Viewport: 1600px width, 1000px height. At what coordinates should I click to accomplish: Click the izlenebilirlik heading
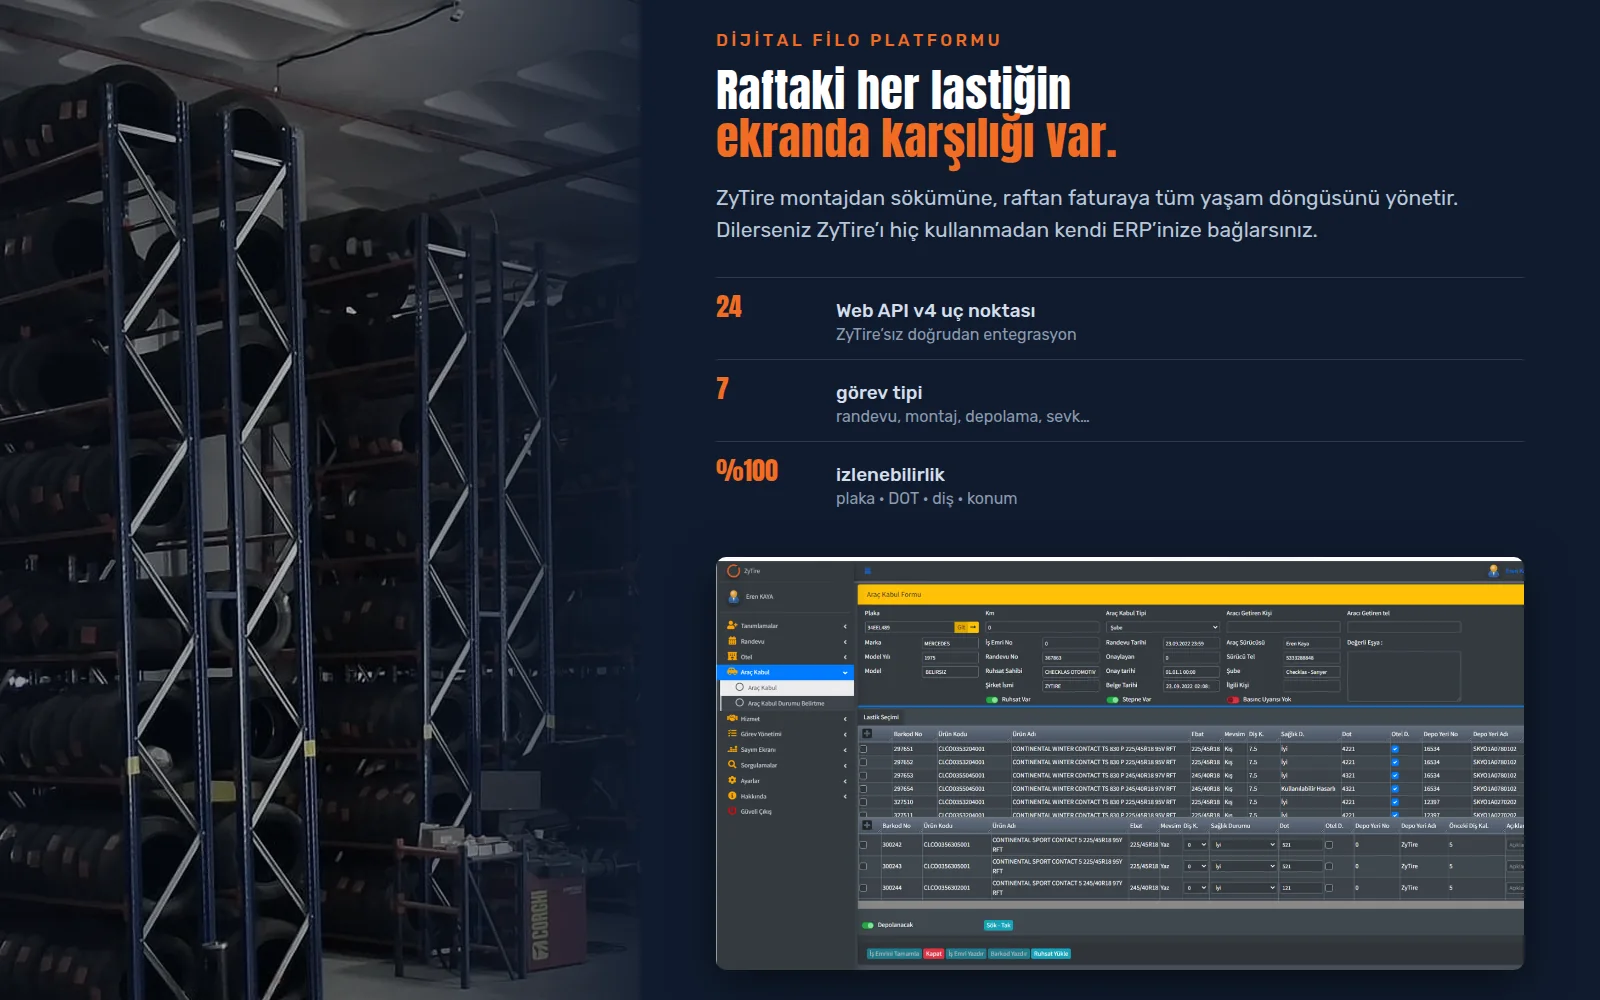(890, 475)
